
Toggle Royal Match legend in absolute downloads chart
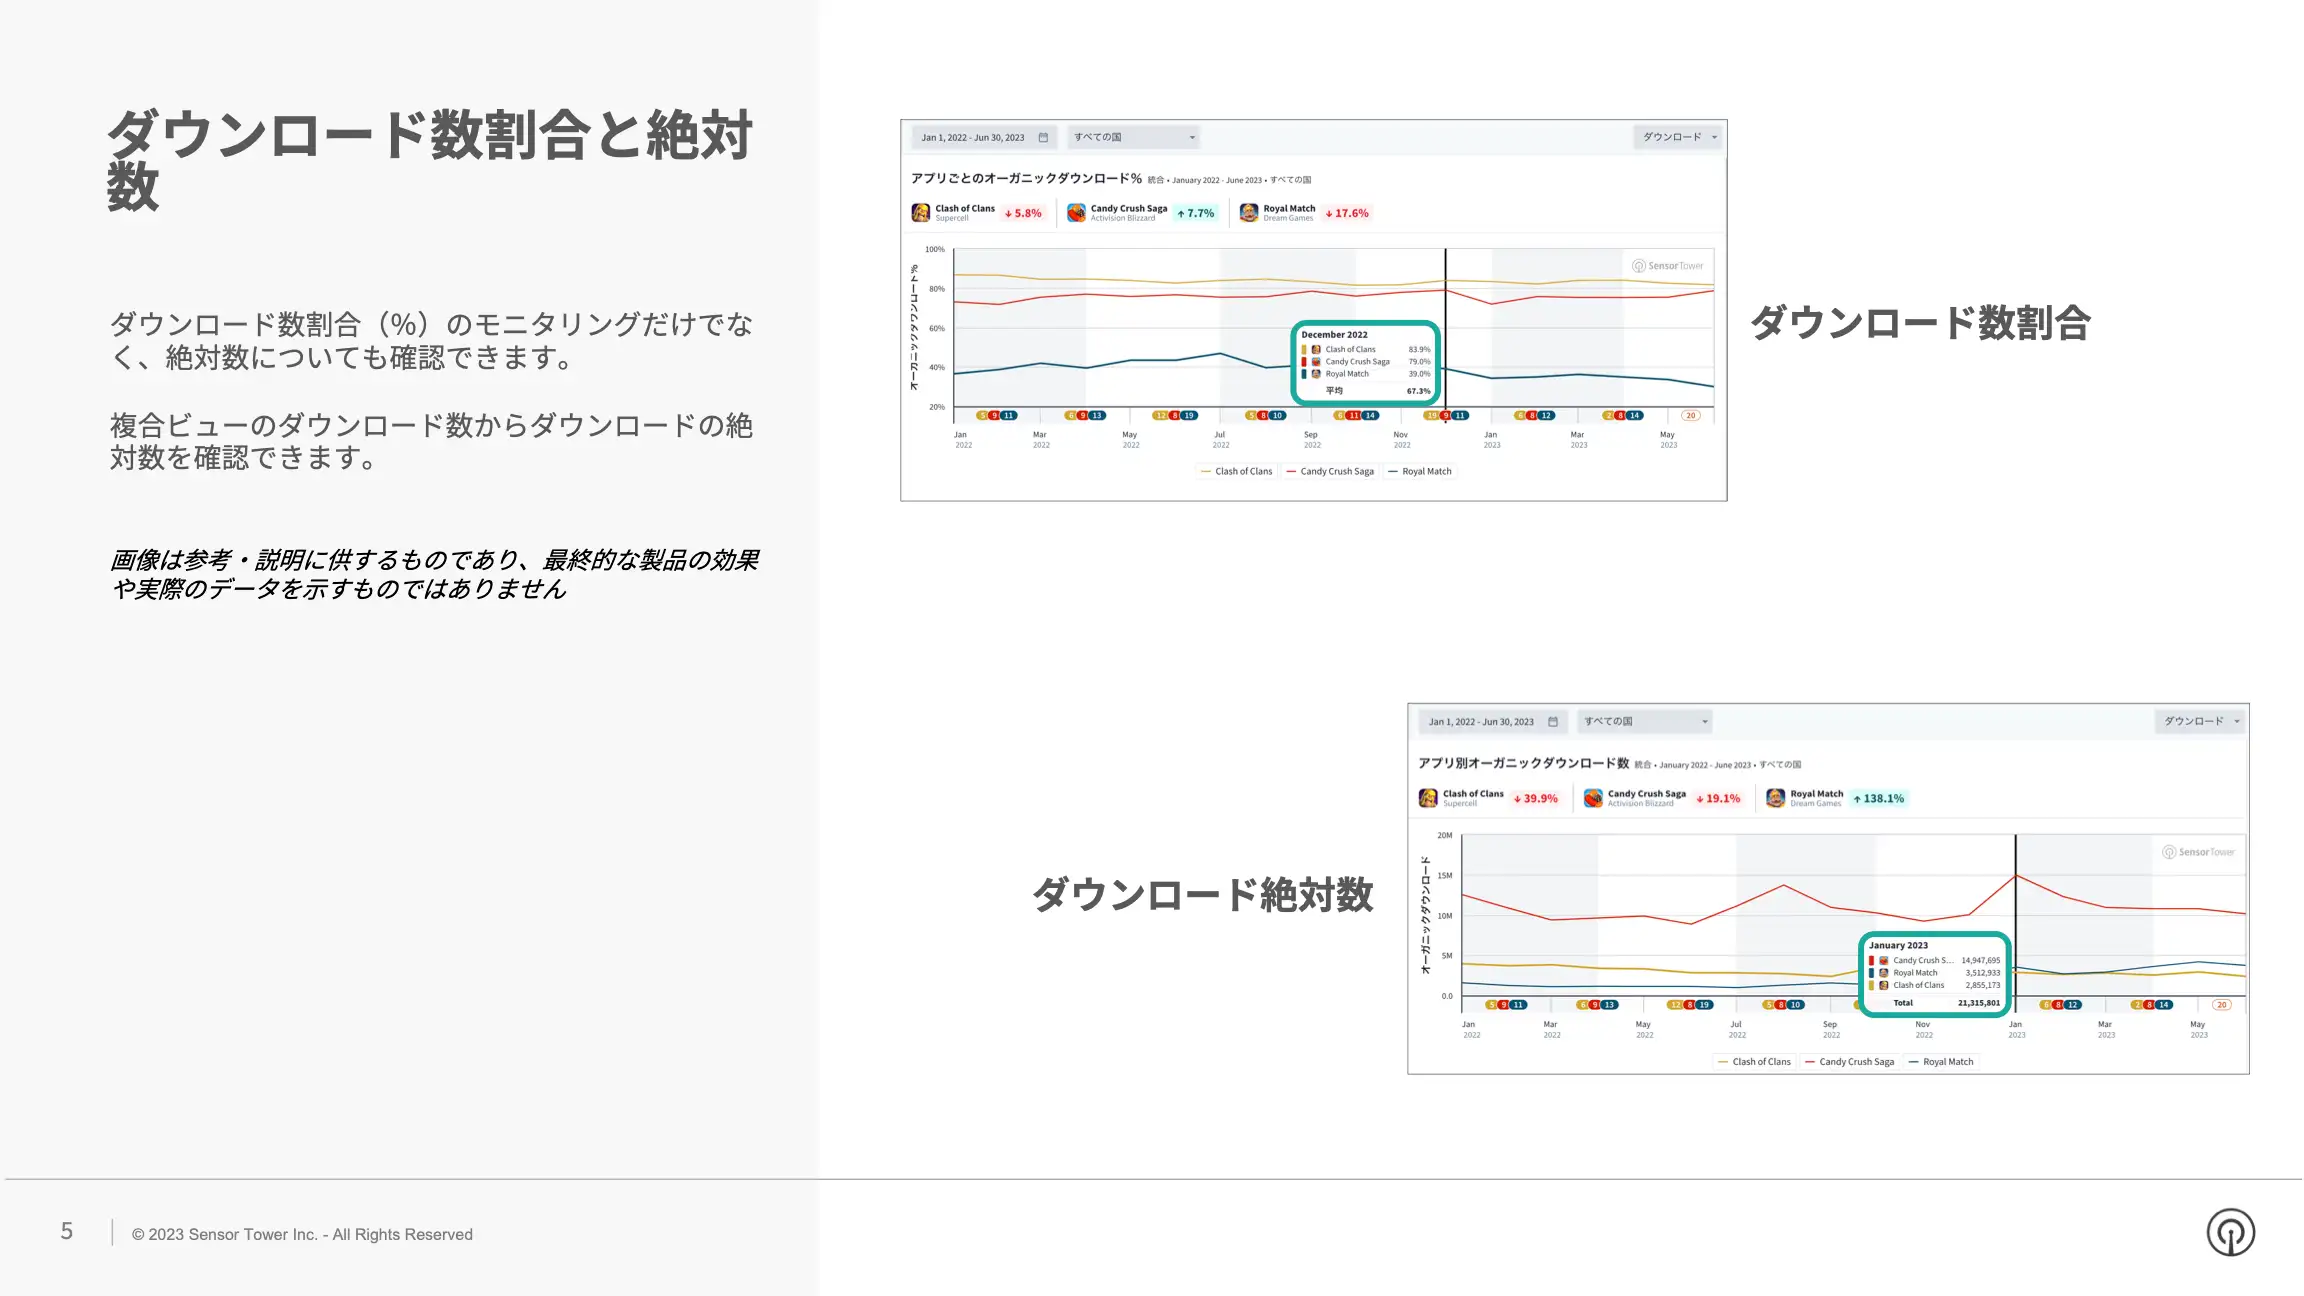[x=1941, y=1062]
